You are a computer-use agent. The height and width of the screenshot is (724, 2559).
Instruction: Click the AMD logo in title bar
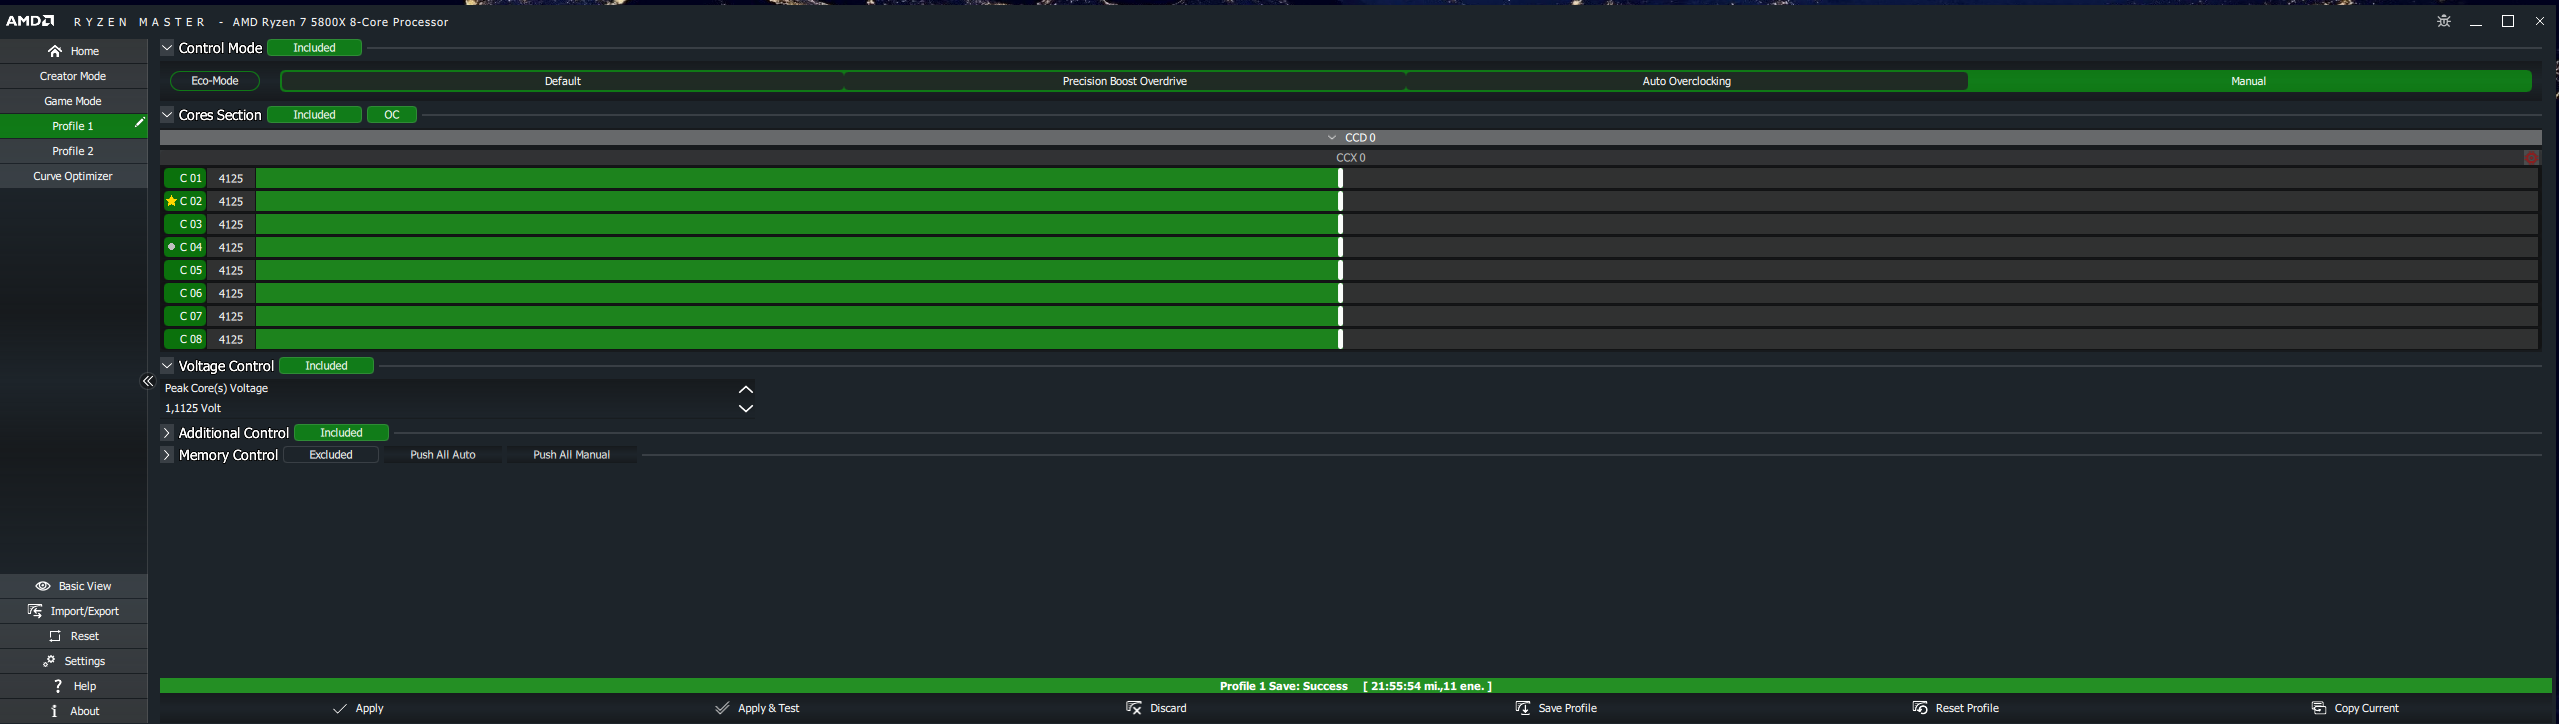[30, 21]
